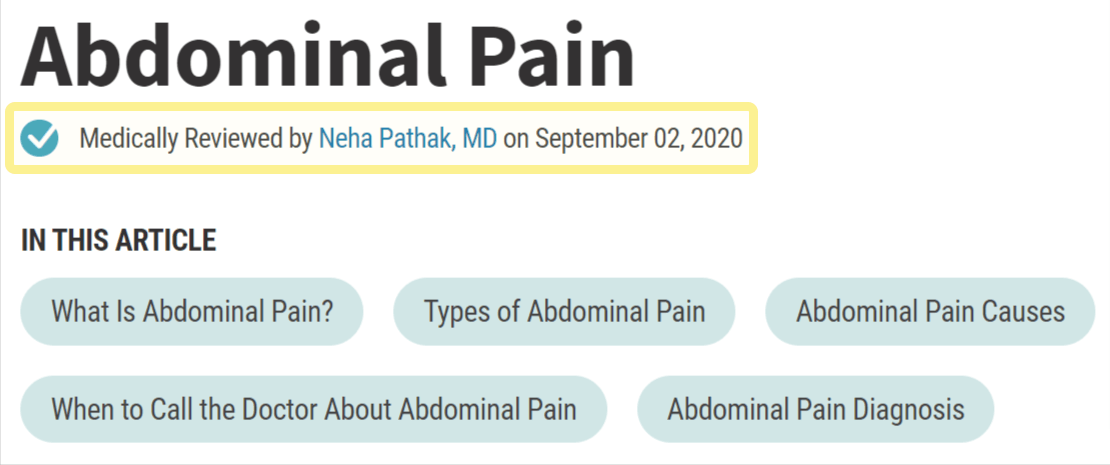The width and height of the screenshot is (1110, 465).
Task: Go to Abdominal Pain Causes section
Action: pyautogui.click(x=930, y=311)
